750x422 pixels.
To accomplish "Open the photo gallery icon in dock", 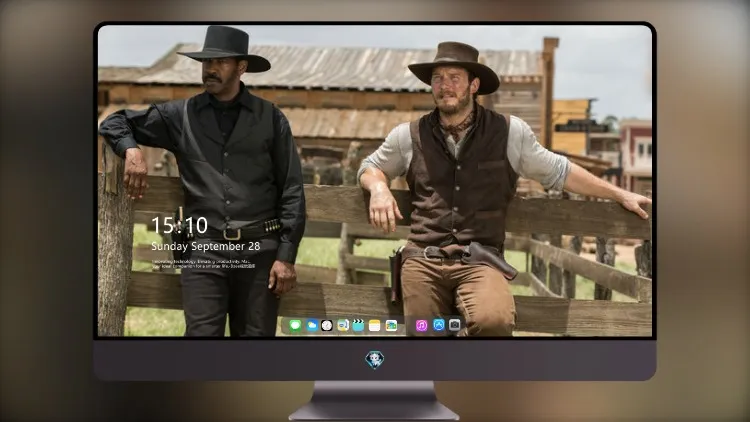I will [x=391, y=326].
